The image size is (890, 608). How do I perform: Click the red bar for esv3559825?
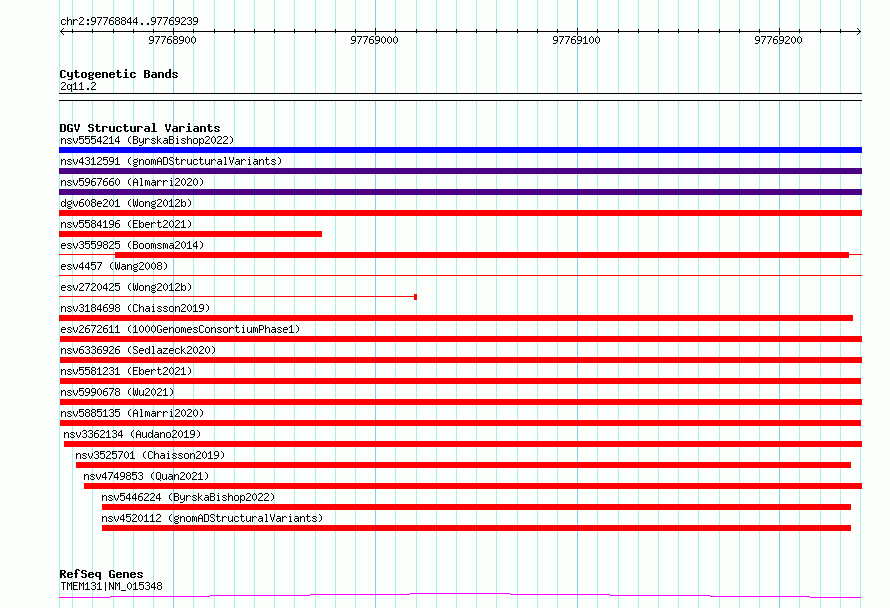click(x=482, y=255)
